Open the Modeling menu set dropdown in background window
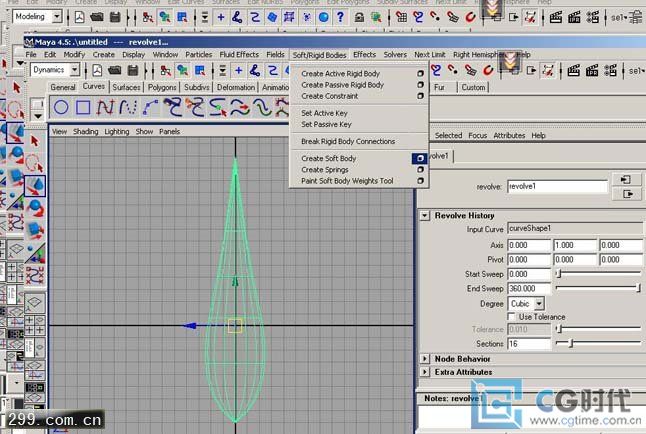The height and width of the screenshot is (434, 646). (x=57, y=16)
